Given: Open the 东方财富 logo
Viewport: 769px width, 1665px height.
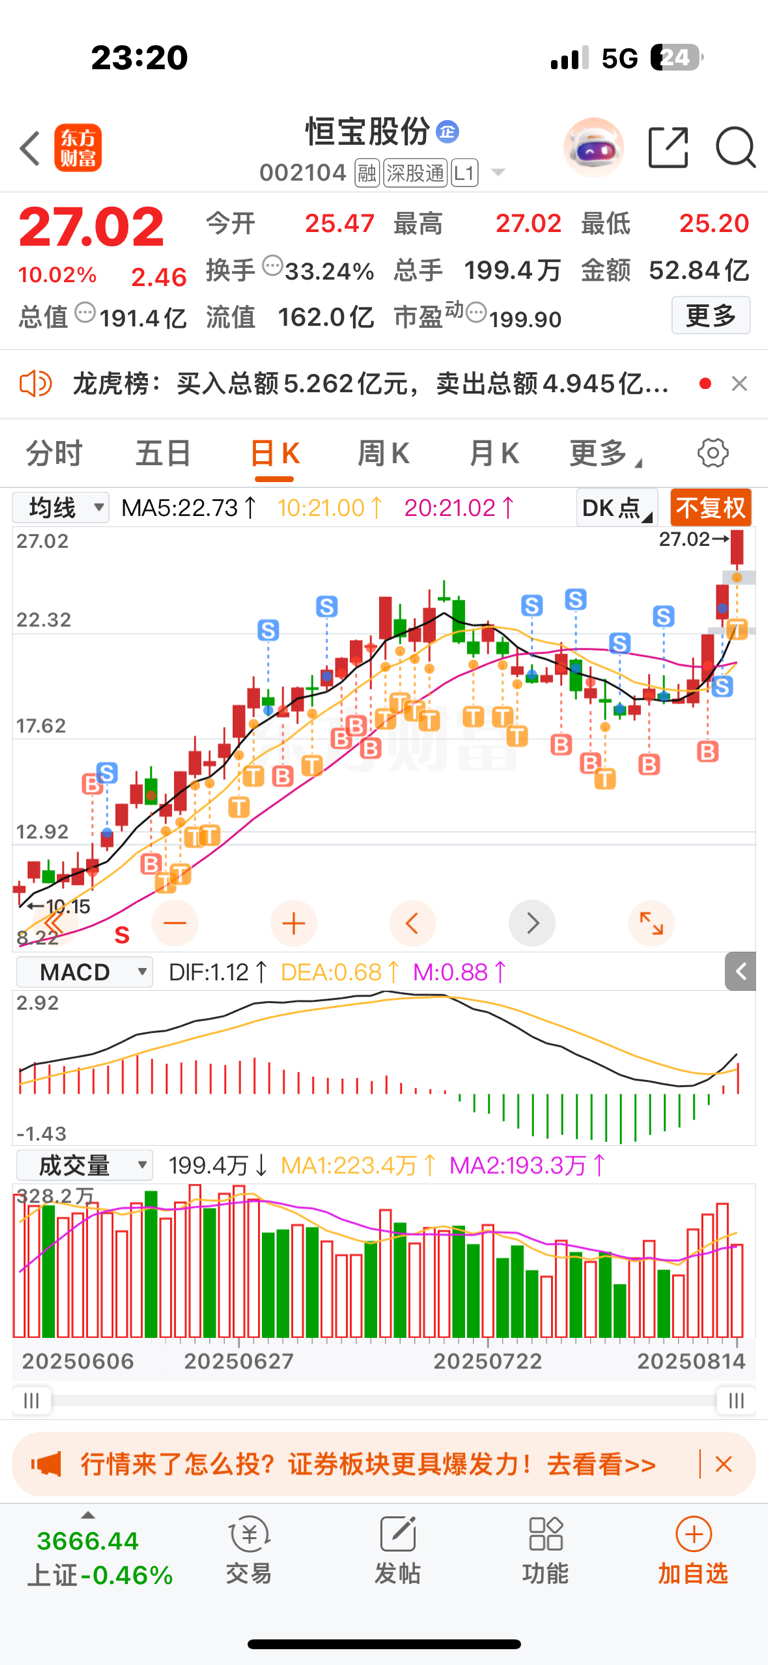Looking at the screenshot, I should tap(78, 148).
